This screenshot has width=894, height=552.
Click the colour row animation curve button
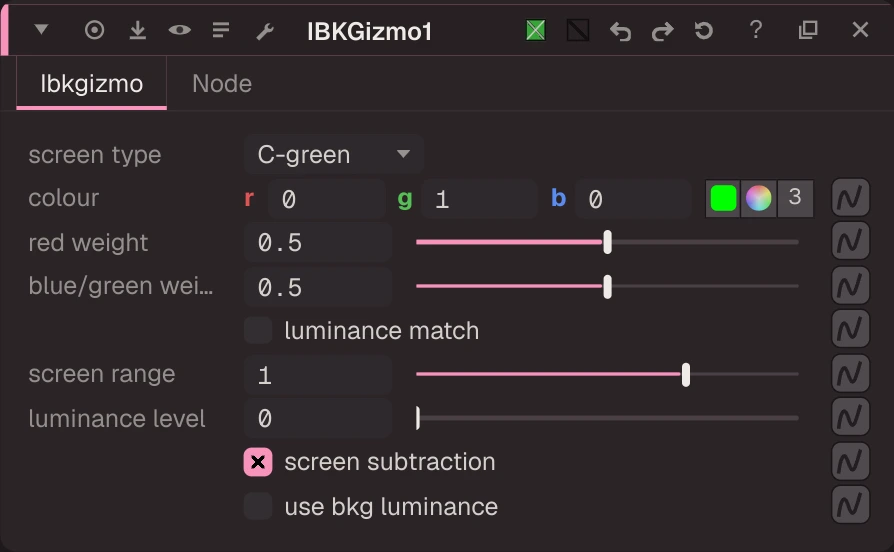pos(850,198)
